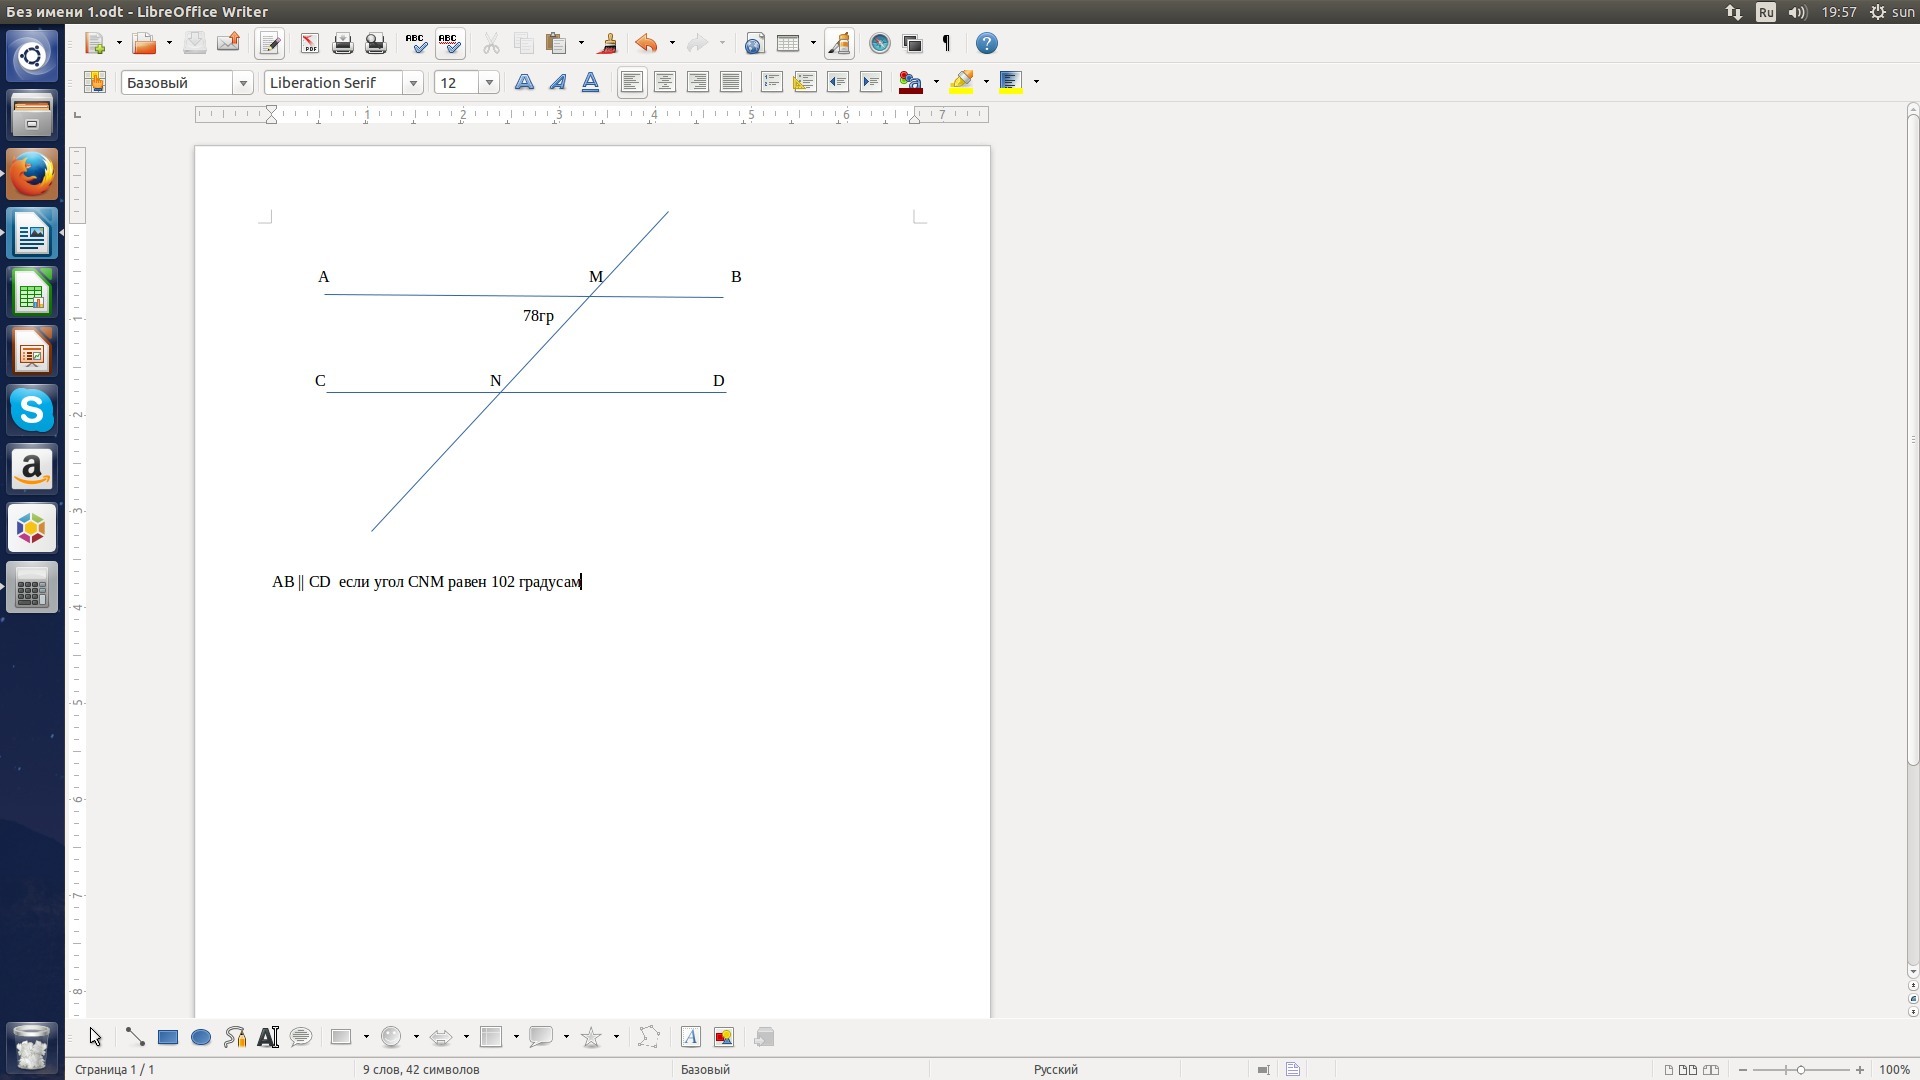Toggle formatting marks (pilcrow) display

tap(946, 43)
